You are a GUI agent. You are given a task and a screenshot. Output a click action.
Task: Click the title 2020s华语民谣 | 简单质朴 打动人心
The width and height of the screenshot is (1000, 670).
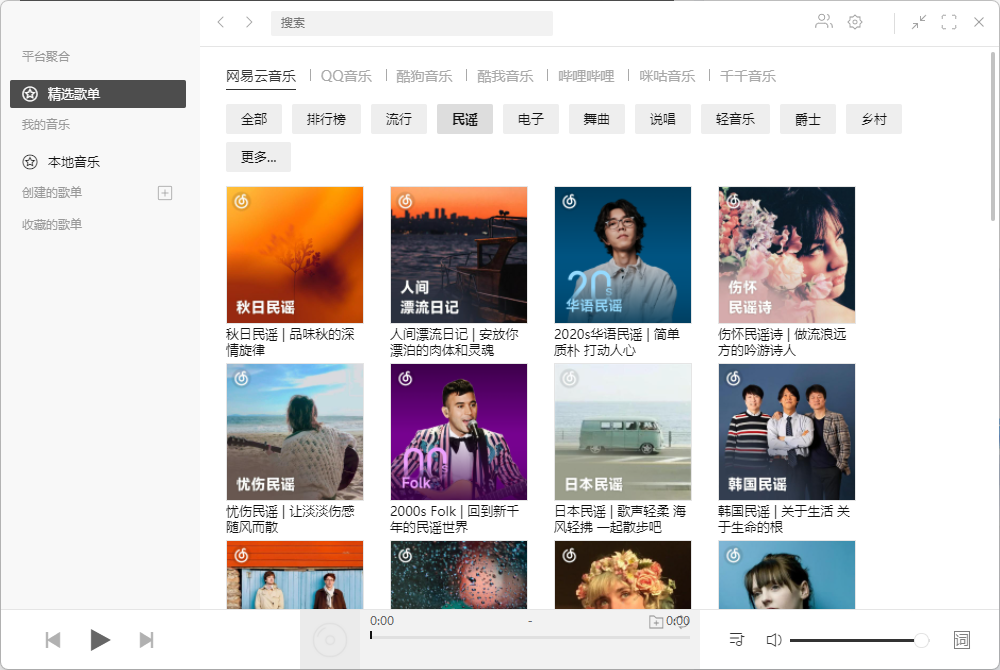[617, 342]
